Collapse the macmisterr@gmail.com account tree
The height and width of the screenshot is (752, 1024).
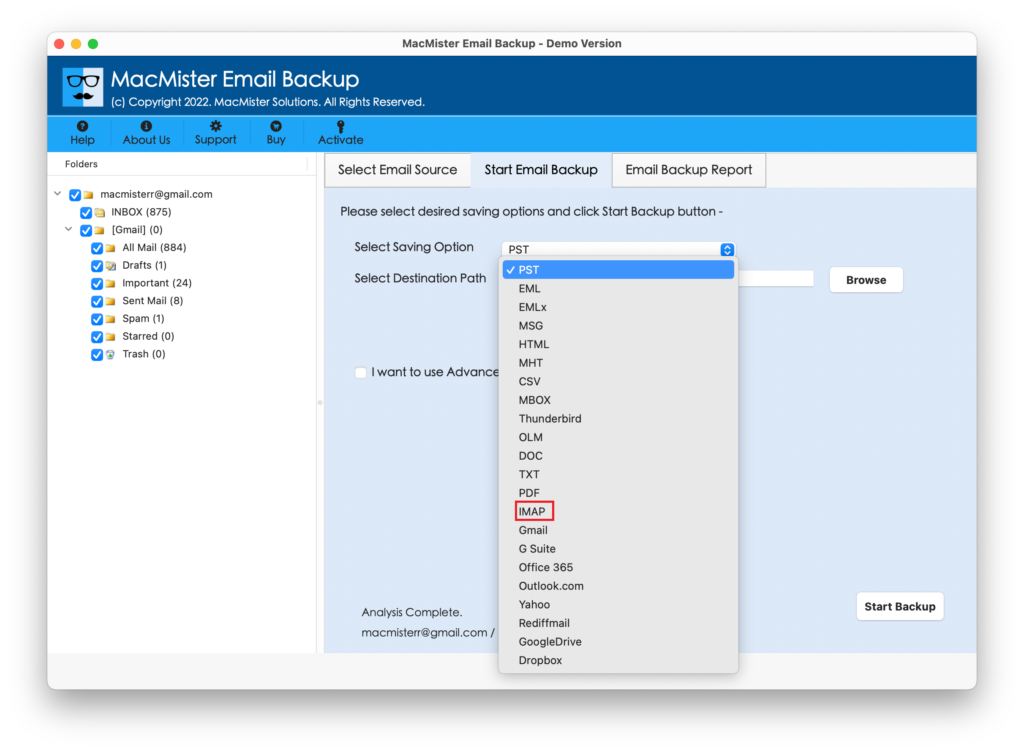[x=58, y=194]
